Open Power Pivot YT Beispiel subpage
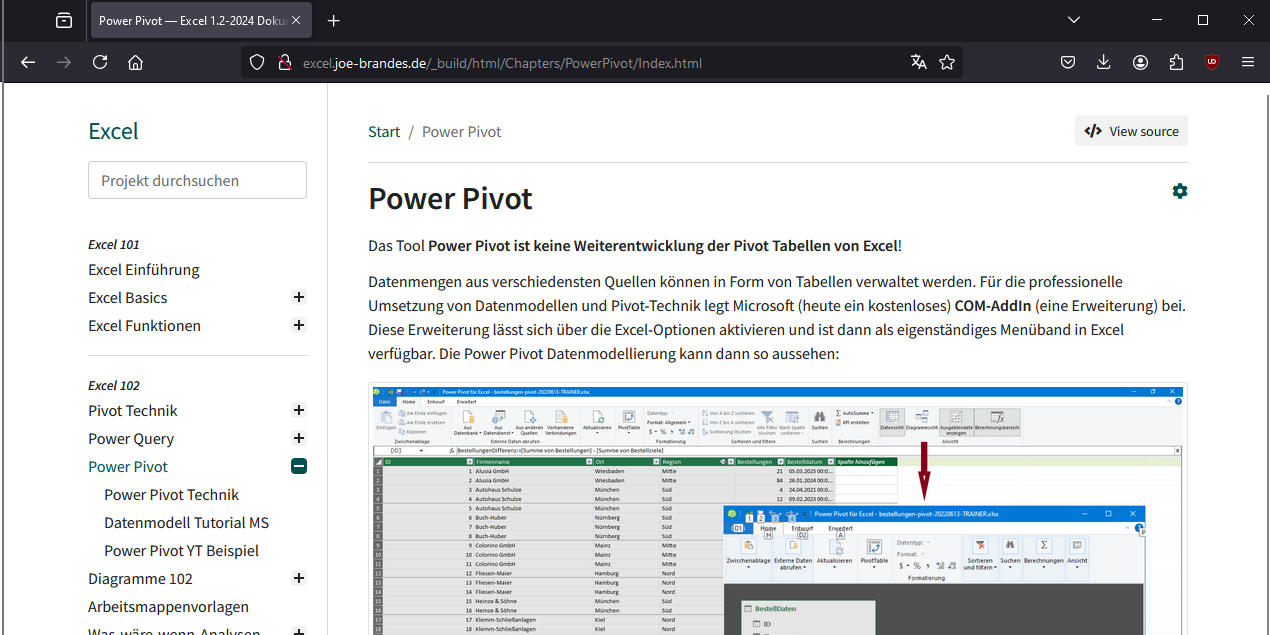 point(181,551)
